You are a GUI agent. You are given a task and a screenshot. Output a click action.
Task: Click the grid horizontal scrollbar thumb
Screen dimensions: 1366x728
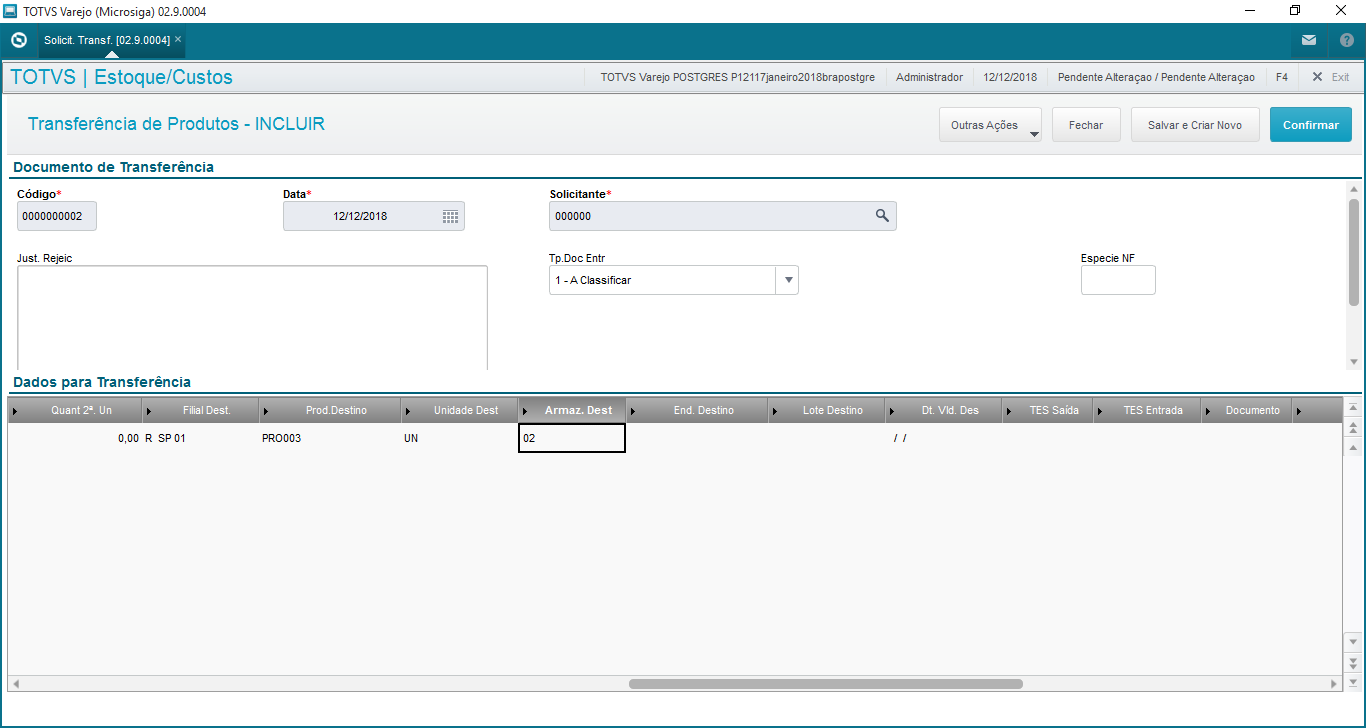pos(826,684)
